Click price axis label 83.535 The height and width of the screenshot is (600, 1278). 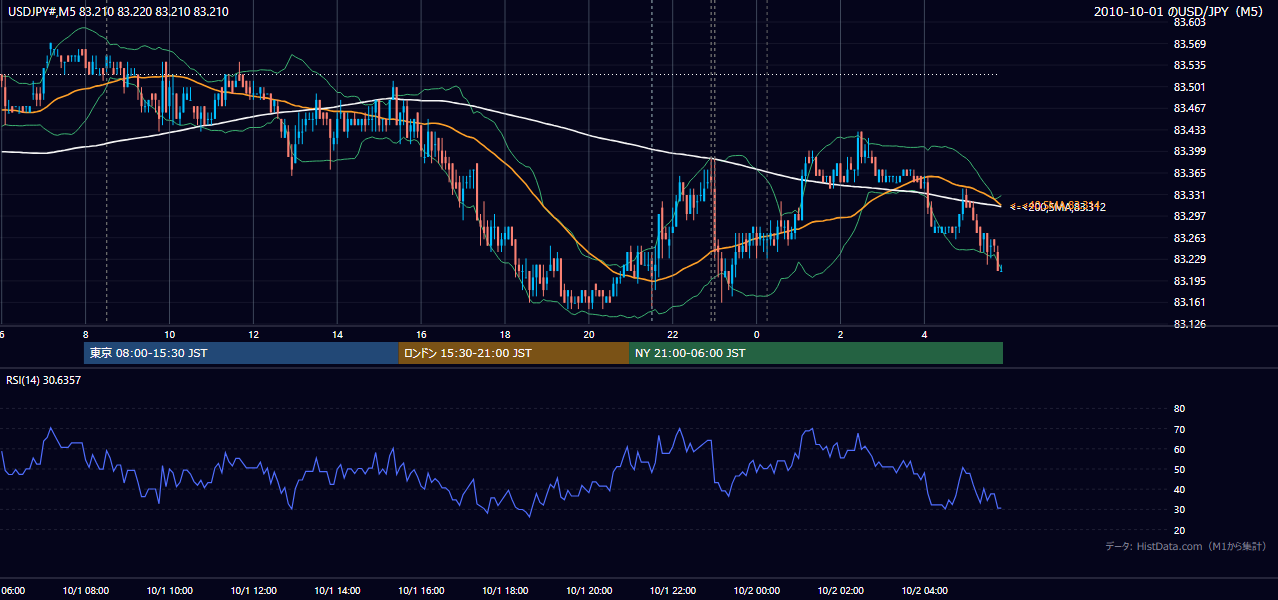[x=1189, y=66]
